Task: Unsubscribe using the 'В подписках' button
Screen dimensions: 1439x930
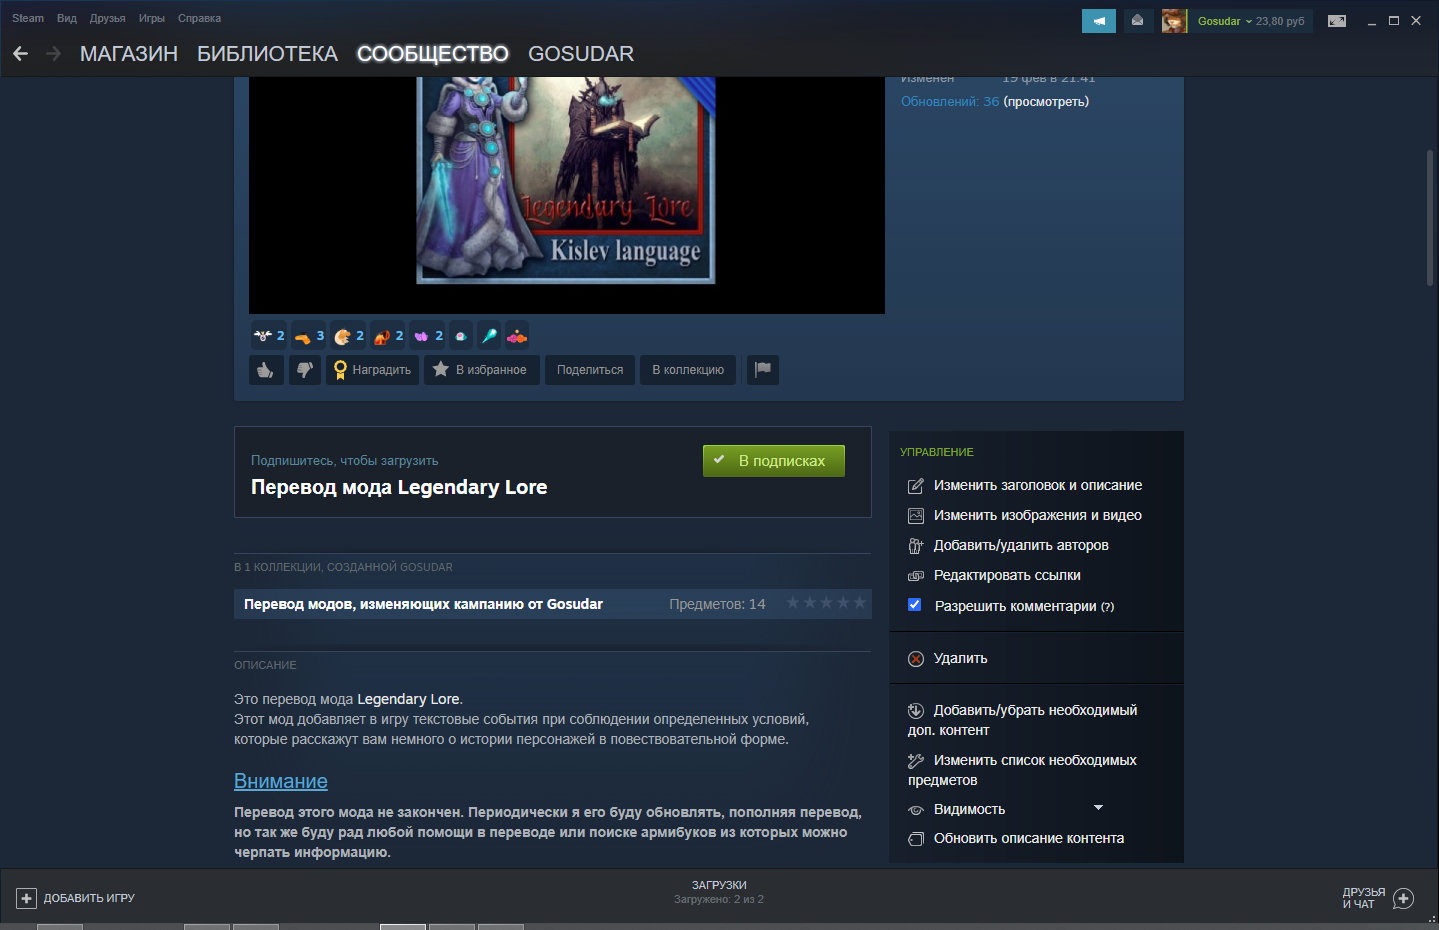Action: click(774, 461)
